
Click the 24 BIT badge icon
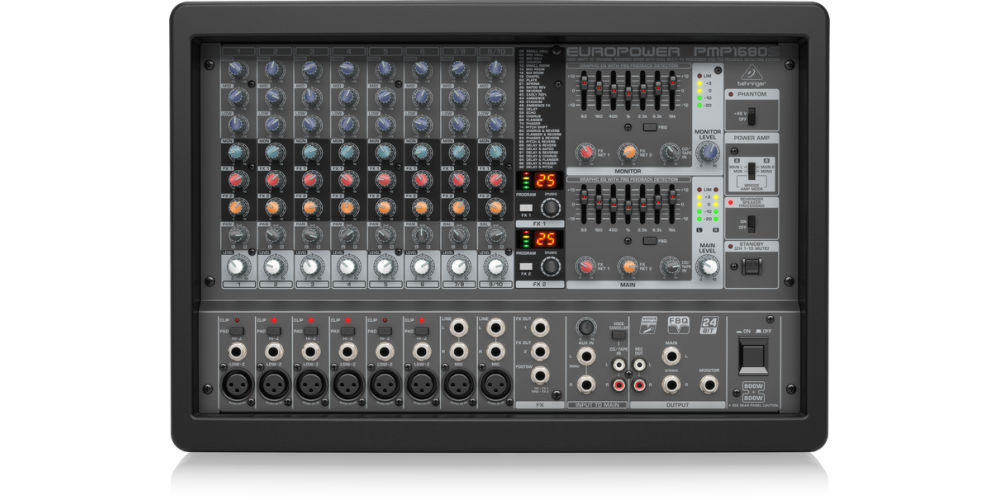pyautogui.click(x=709, y=325)
